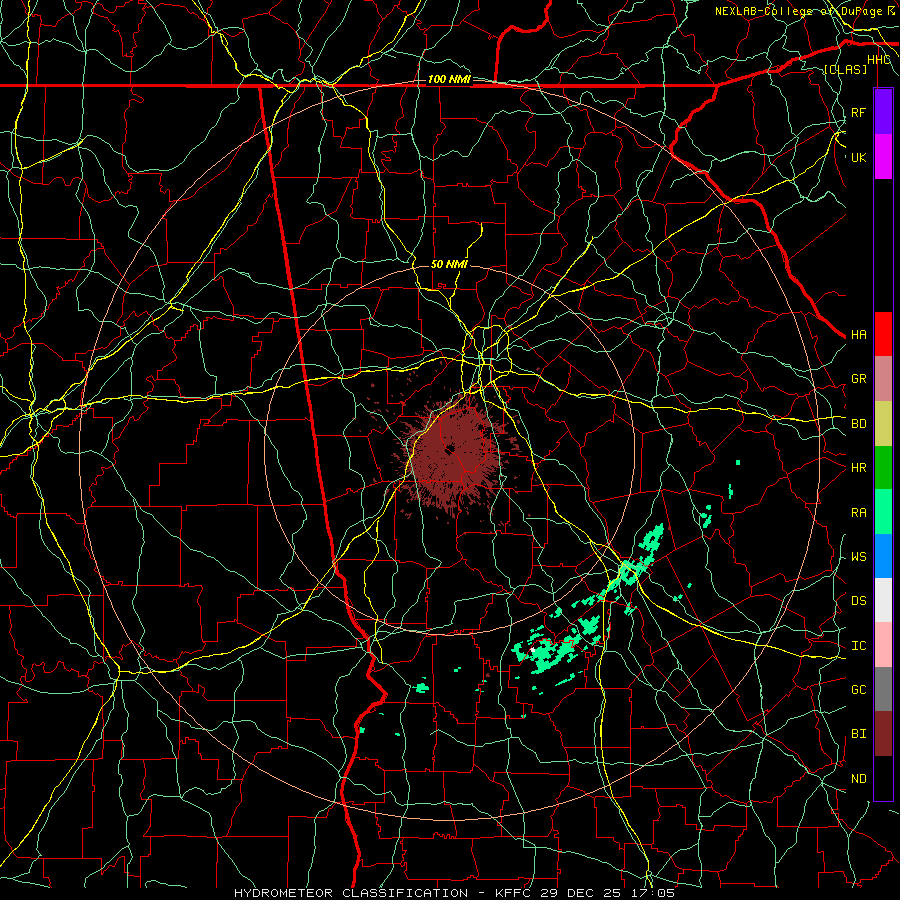Select the WS blue legend swatch

883,556
